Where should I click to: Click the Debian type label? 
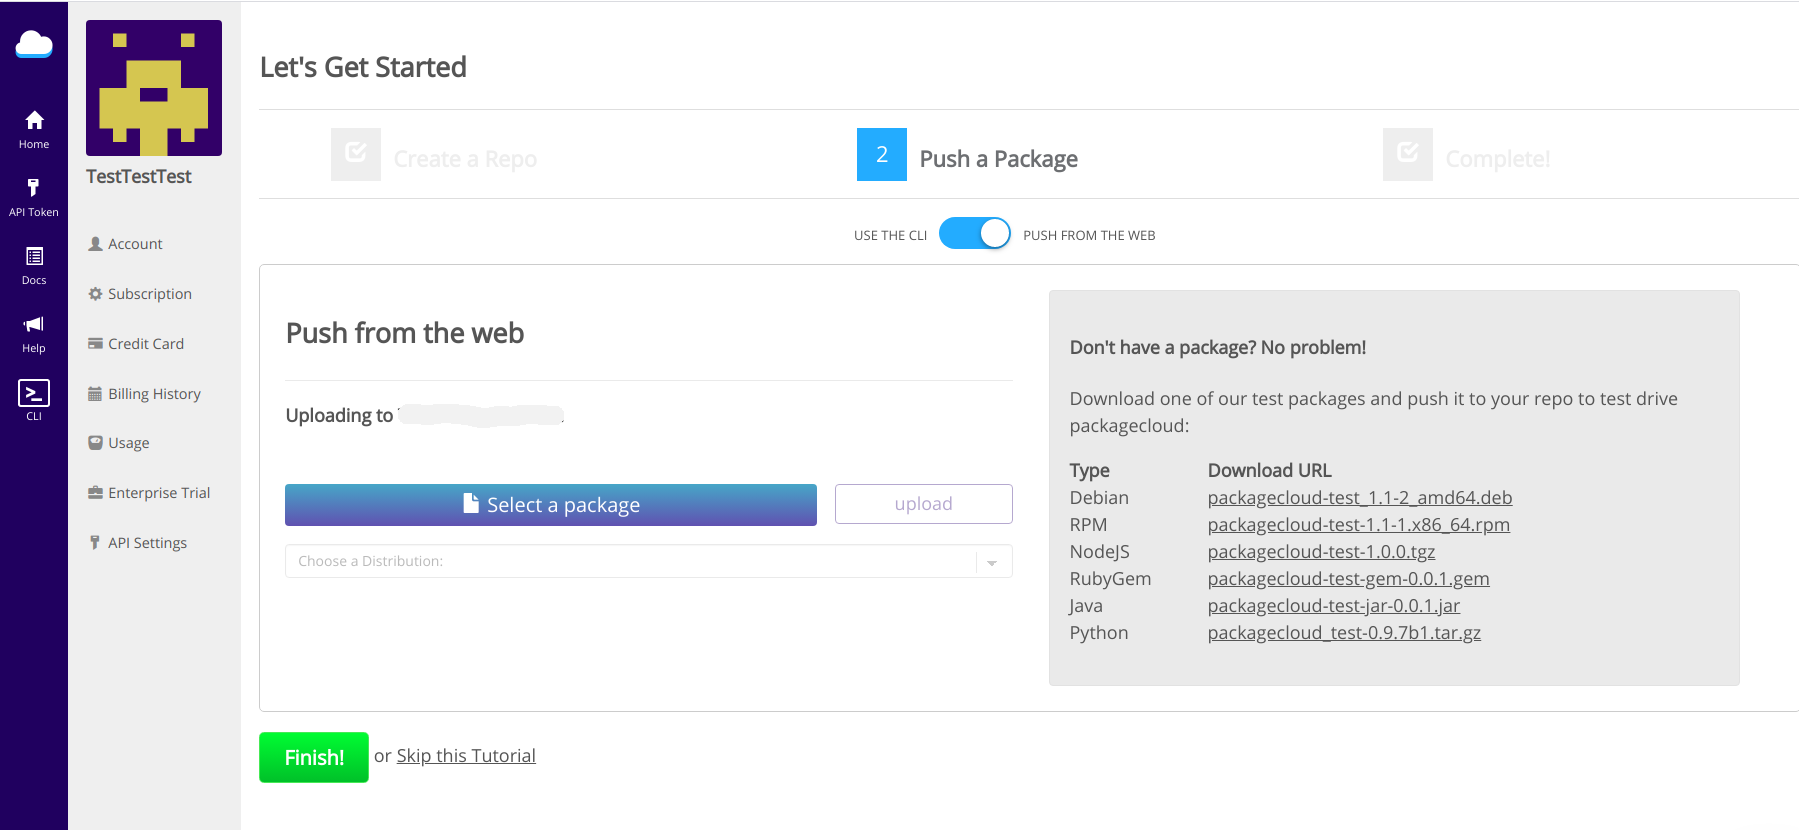pyautogui.click(x=1099, y=498)
